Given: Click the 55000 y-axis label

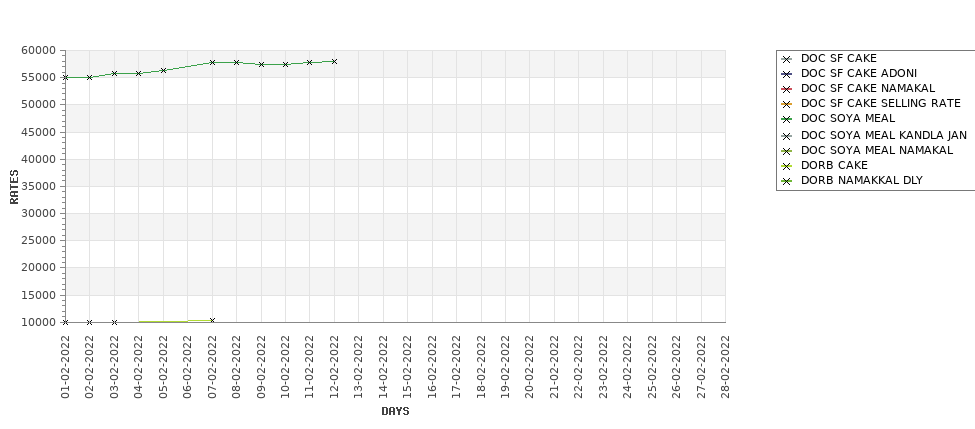Looking at the screenshot, I should pyautogui.click(x=39, y=78).
